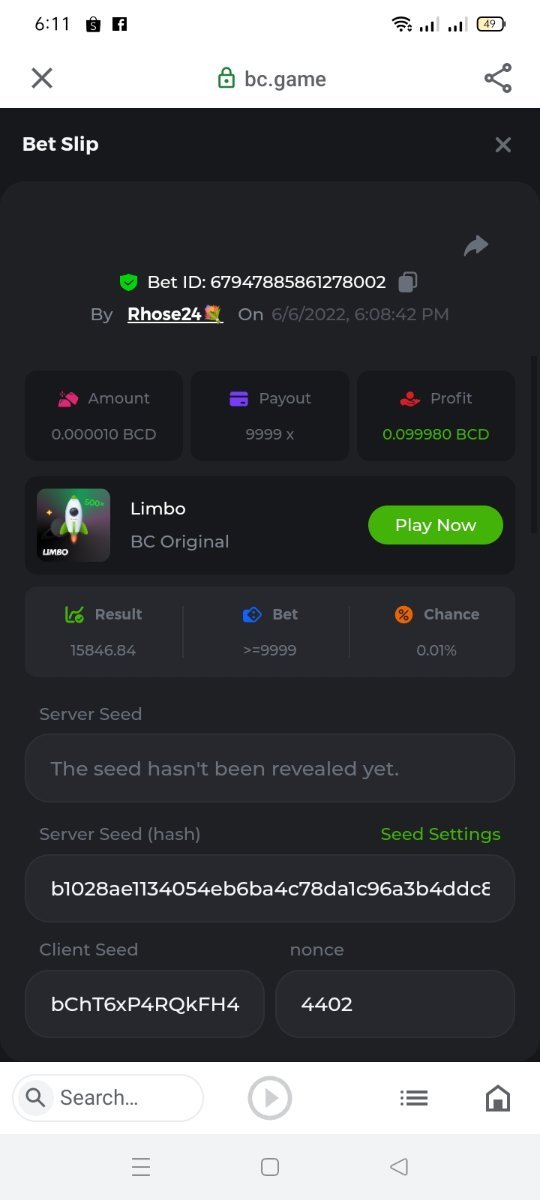Tap the Android back navigation triangle
Viewport: 540px width, 1200px height.
click(x=399, y=1166)
